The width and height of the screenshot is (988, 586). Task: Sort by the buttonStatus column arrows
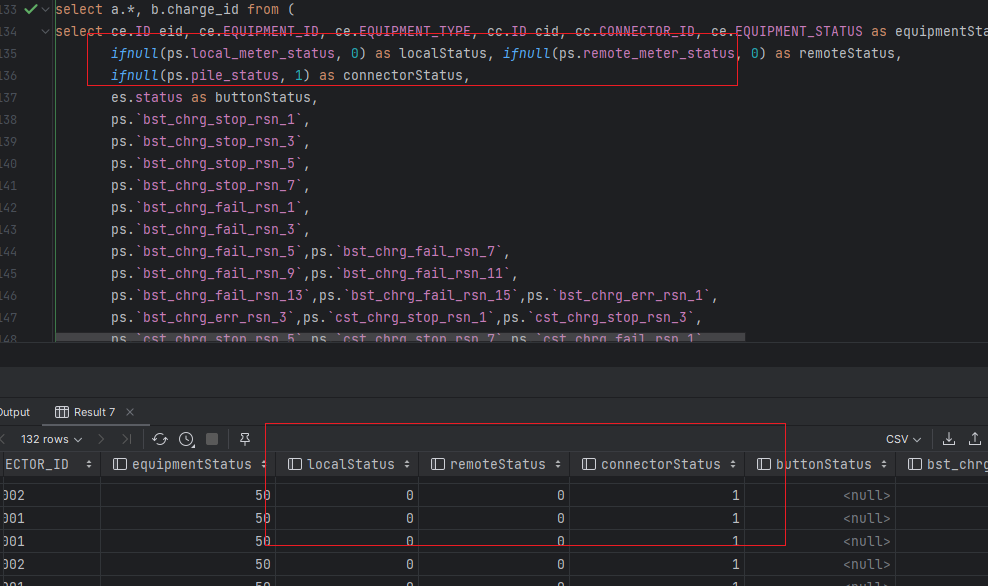coord(884,464)
